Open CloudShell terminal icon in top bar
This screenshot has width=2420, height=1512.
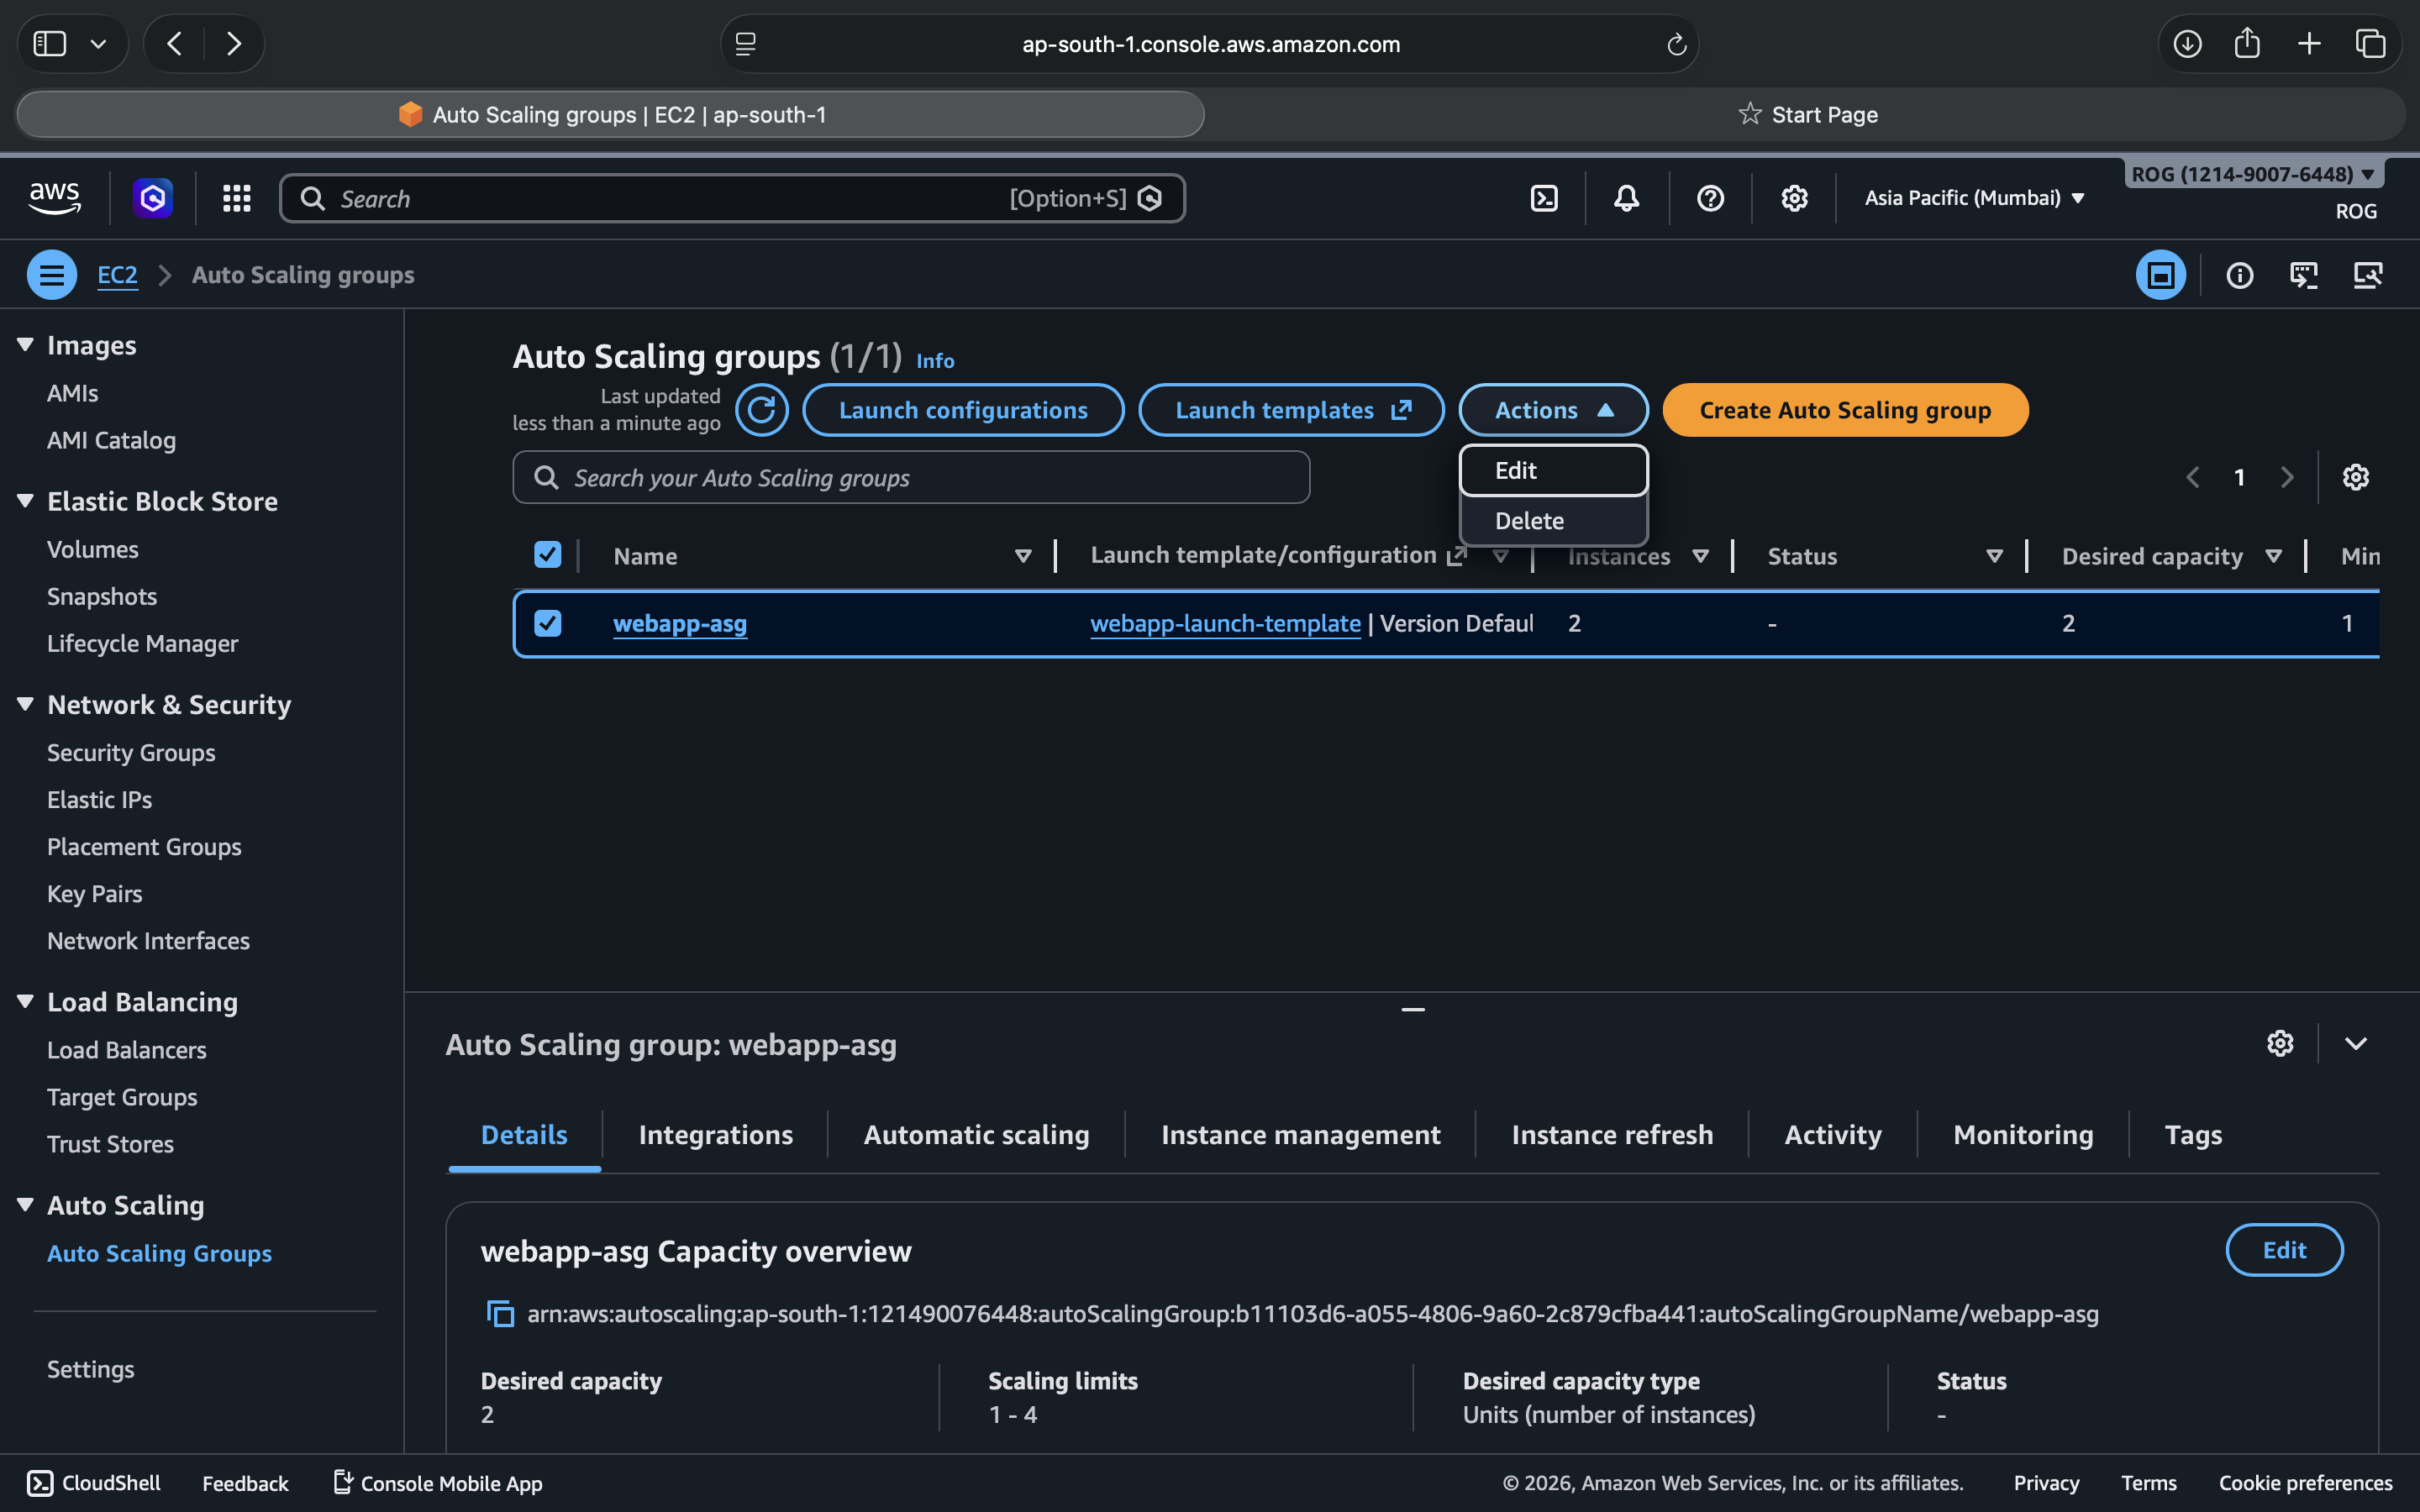1544,198
